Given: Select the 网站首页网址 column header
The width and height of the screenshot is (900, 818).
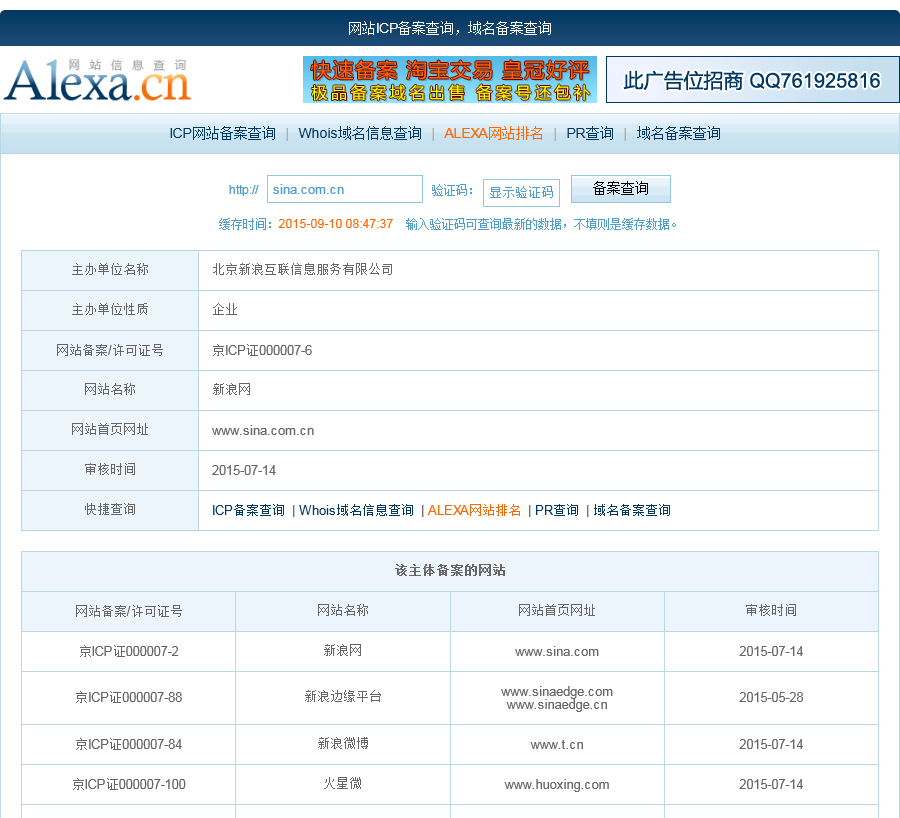Looking at the screenshot, I should tap(557, 611).
